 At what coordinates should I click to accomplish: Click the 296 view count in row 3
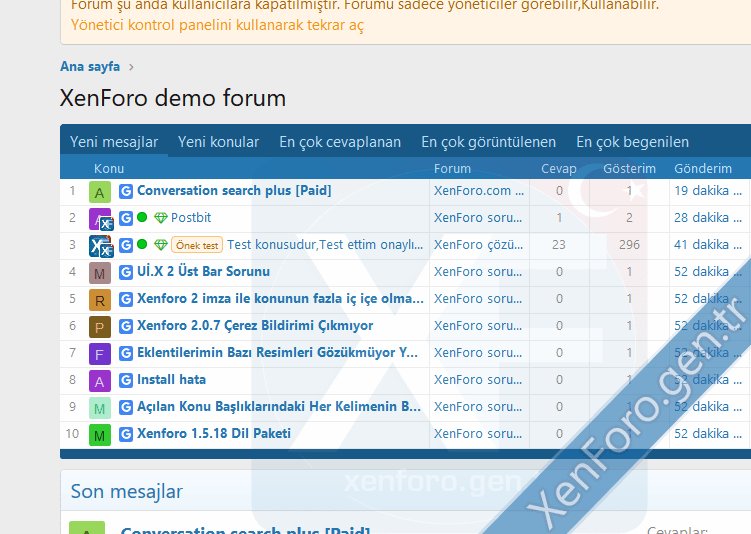click(629, 245)
